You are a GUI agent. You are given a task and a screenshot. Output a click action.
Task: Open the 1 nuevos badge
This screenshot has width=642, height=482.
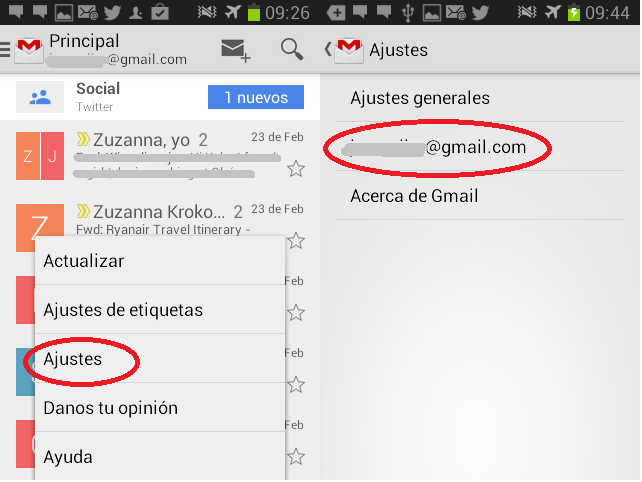tap(256, 97)
